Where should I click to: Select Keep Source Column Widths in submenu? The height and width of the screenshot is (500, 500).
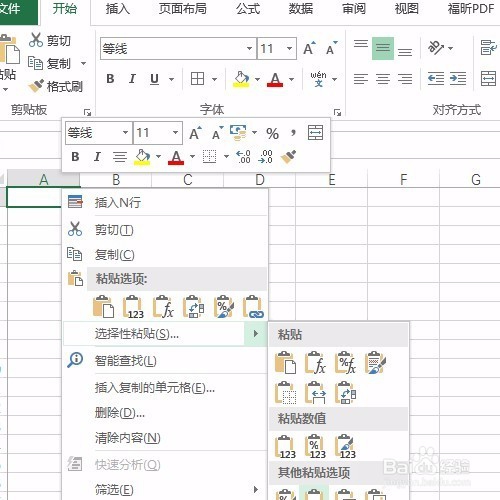316,393
